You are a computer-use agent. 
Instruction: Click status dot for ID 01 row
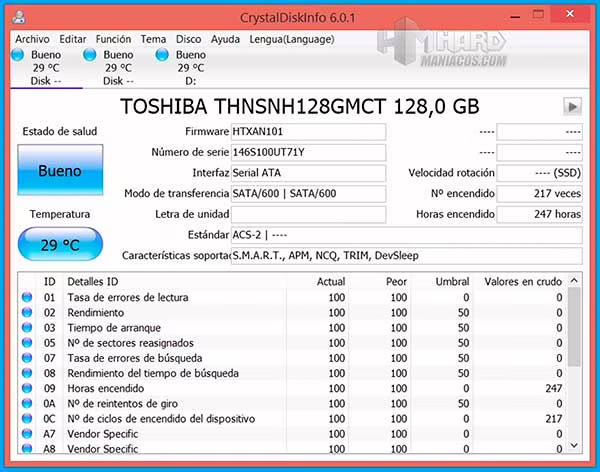point(27,297)
